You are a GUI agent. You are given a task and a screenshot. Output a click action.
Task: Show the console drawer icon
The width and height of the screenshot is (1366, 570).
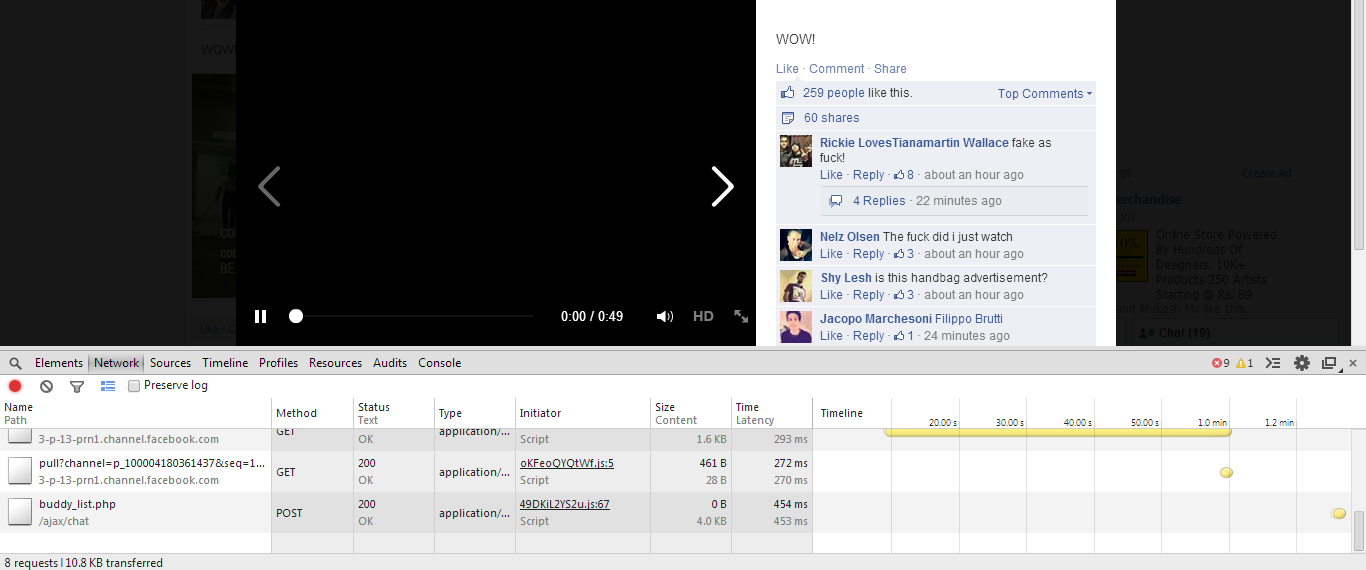point(1273,363)
